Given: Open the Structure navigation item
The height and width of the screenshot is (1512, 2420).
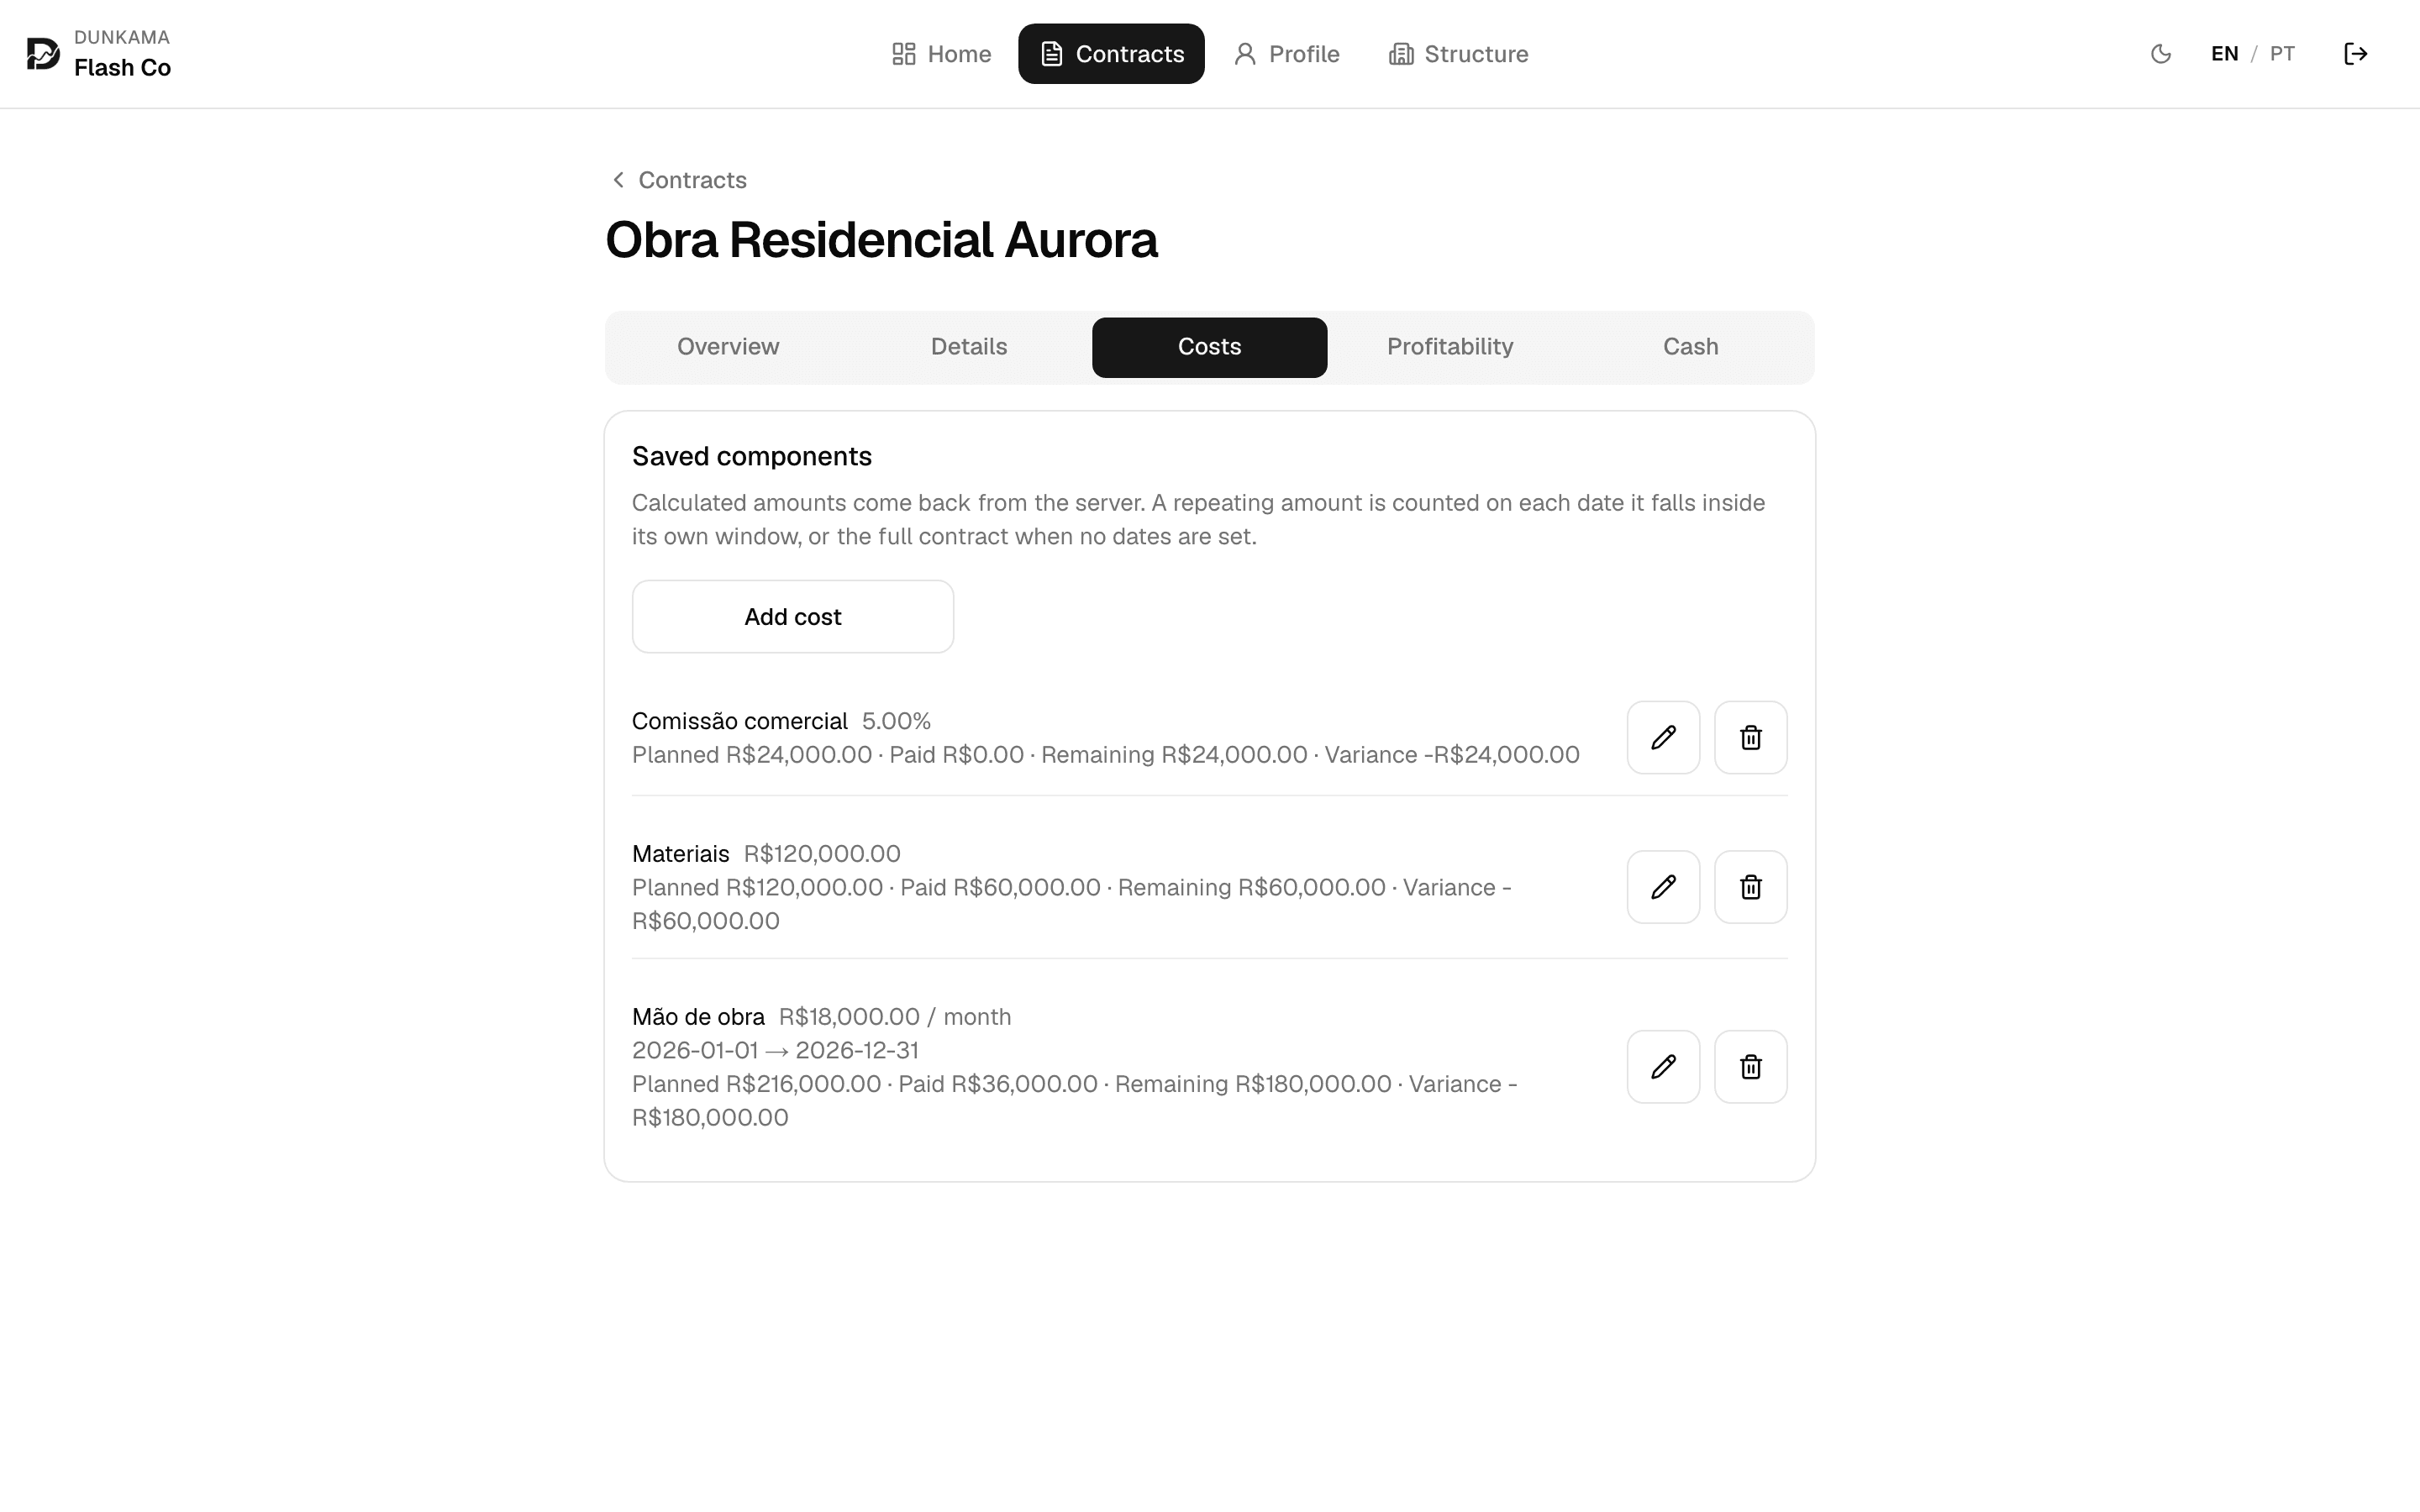Looking at the screenshot, I should (1458, 54).
